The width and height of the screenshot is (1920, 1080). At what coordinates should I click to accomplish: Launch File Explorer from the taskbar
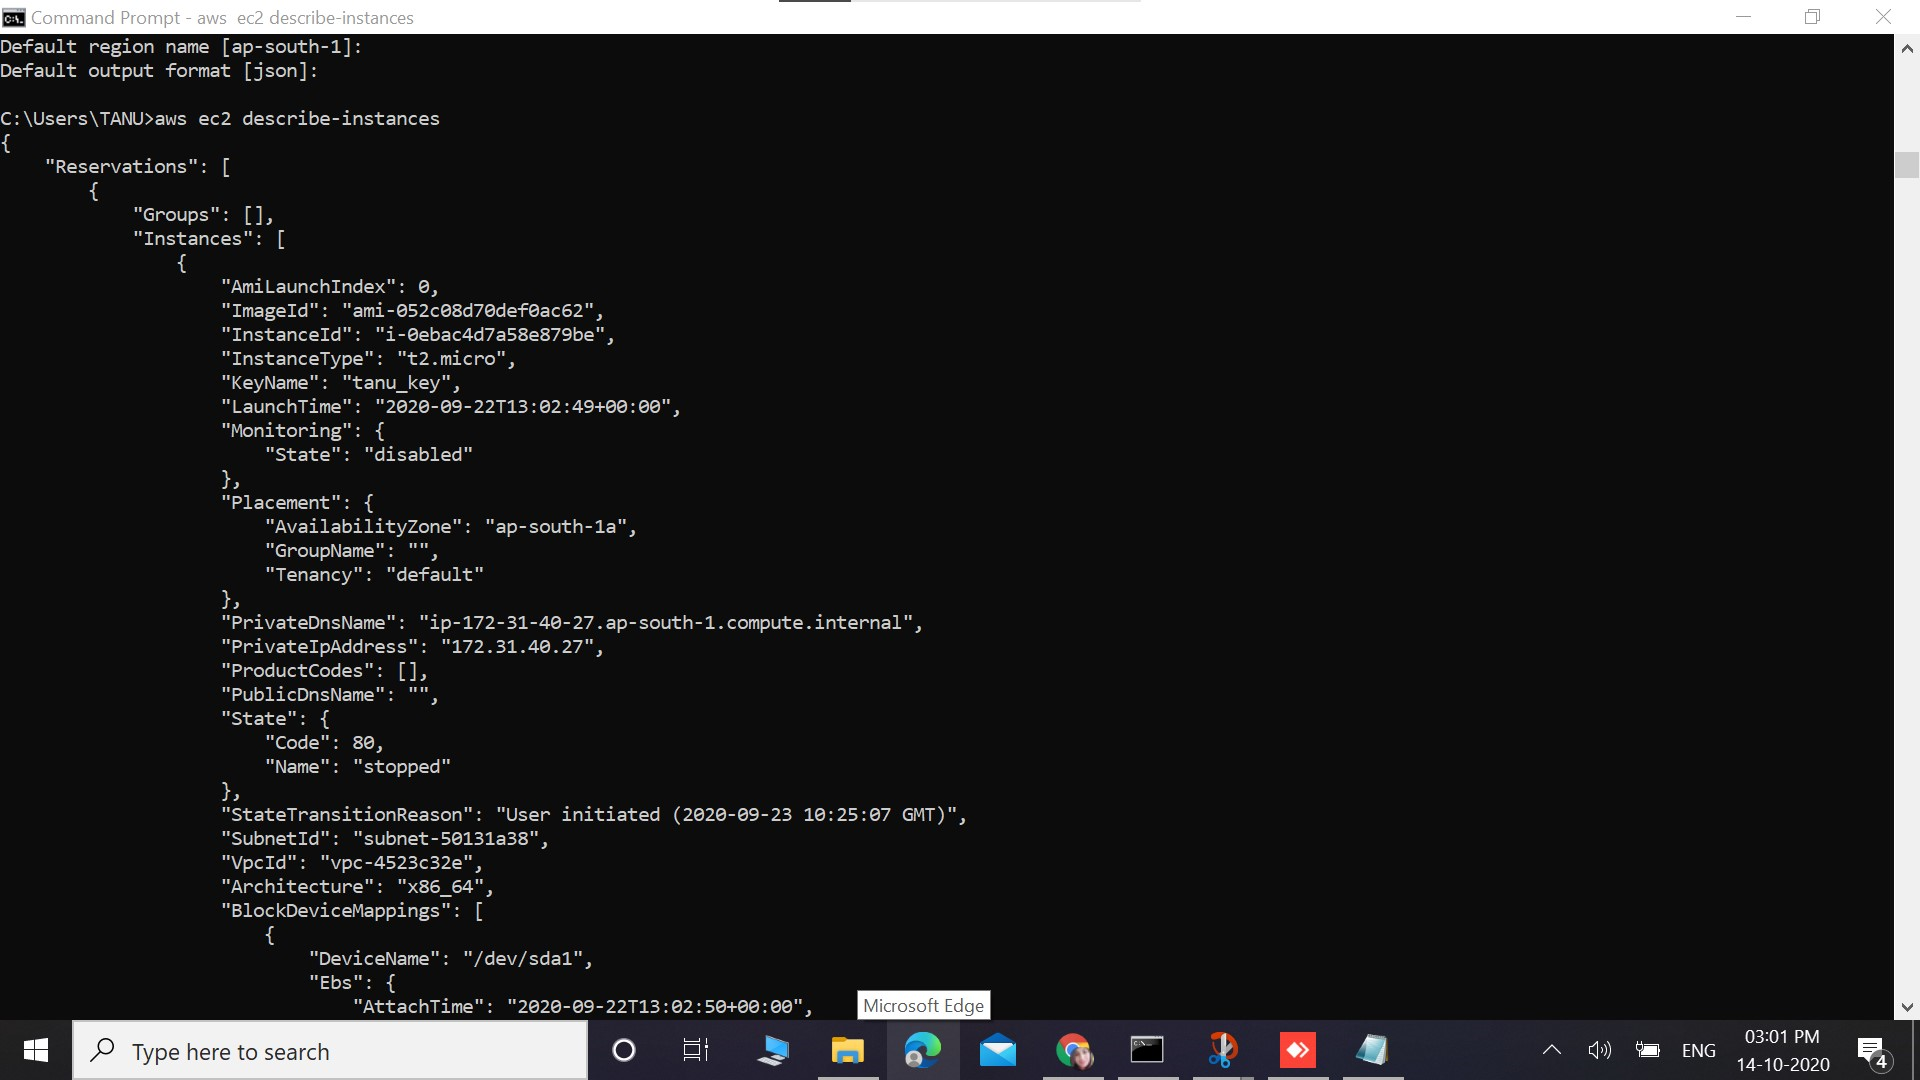click(x=847, y=1050)
